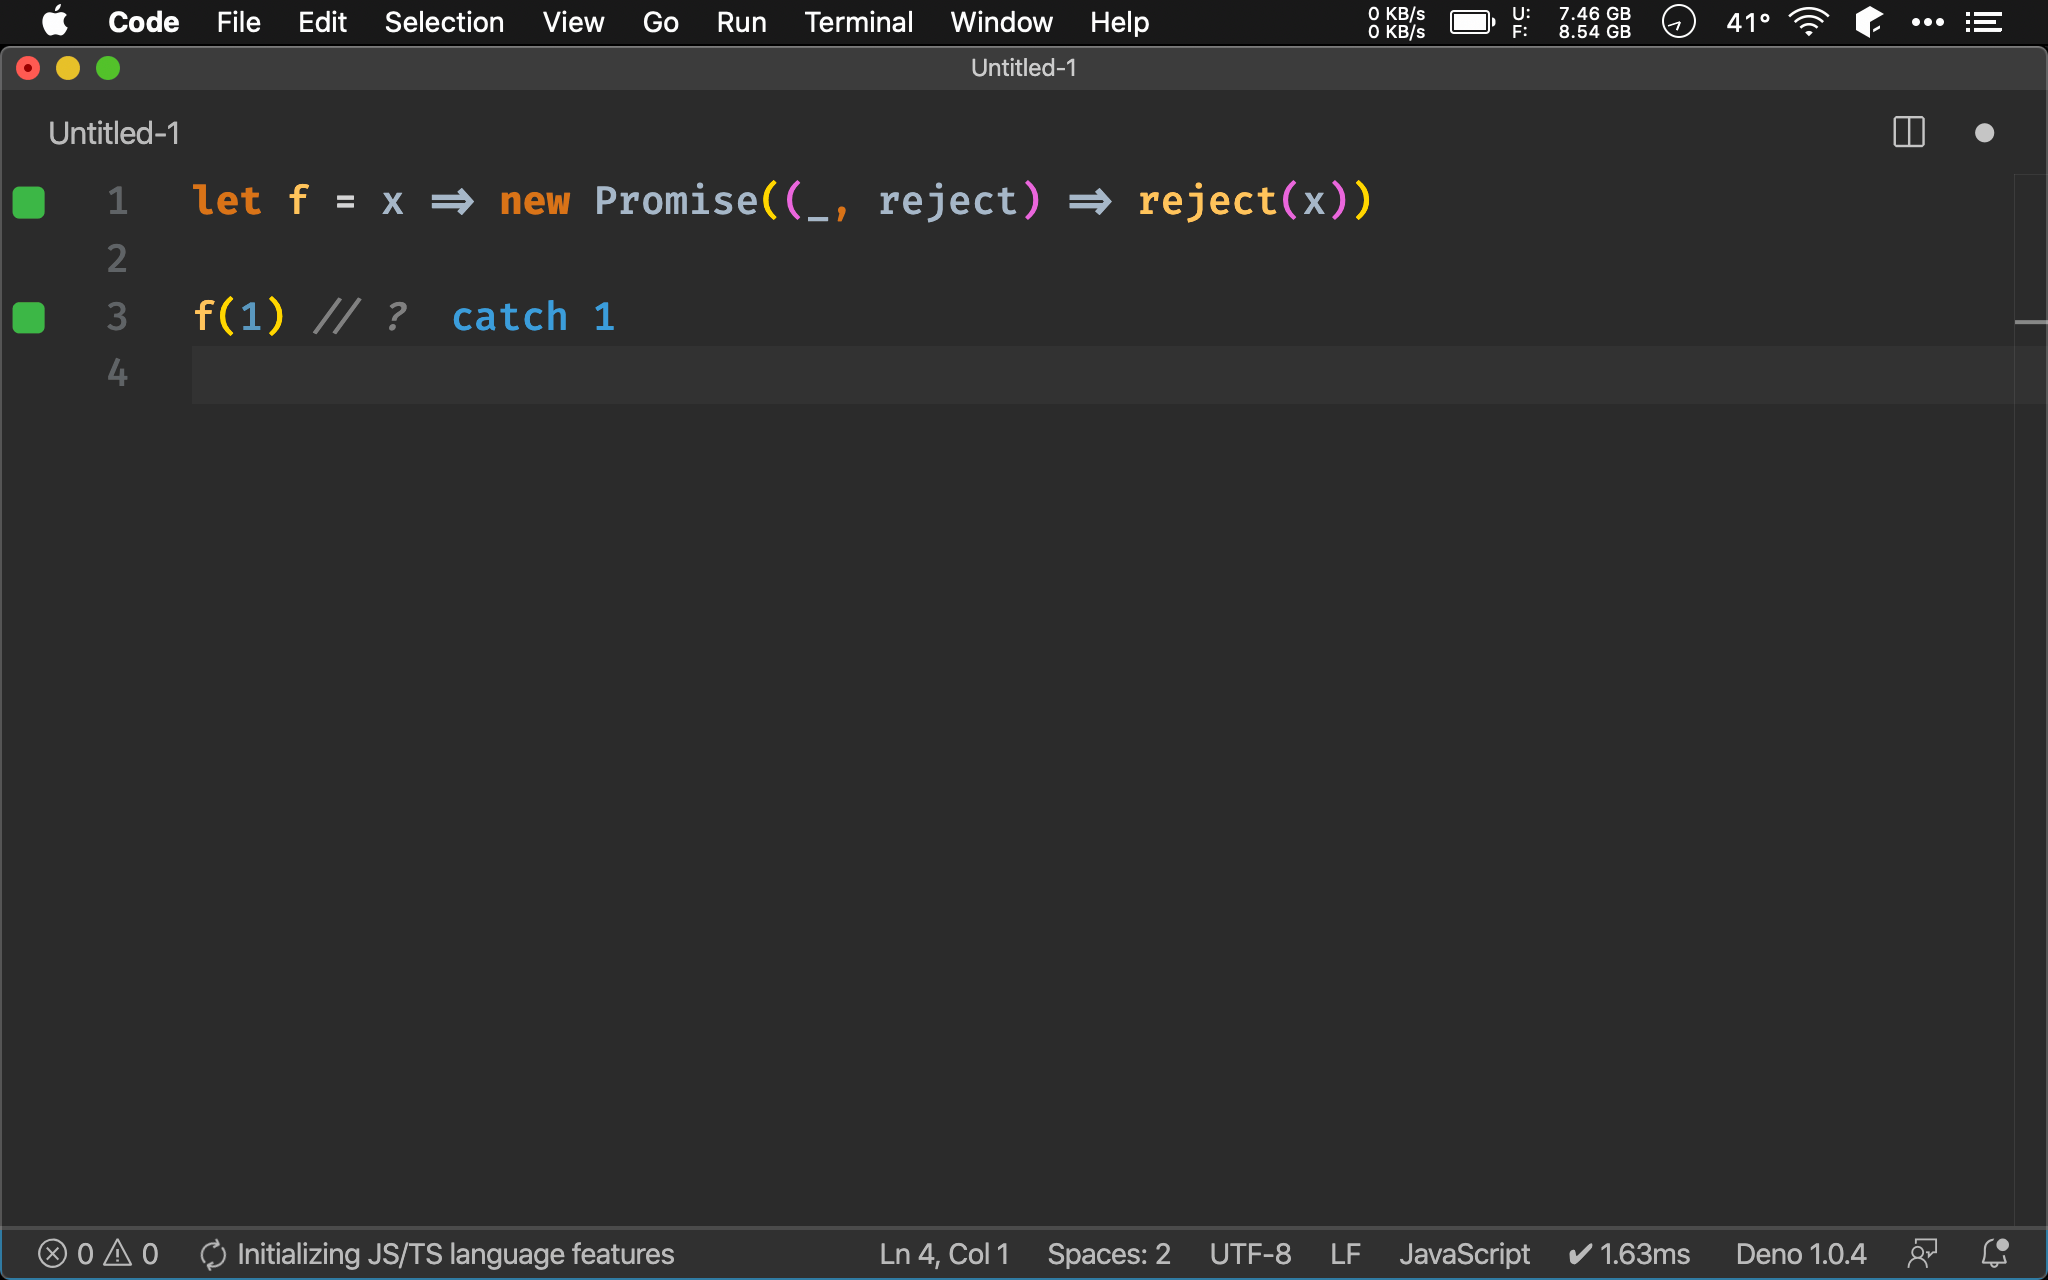Open the Selection menu
The height and width of the screenshot is (1280, 2048).
pyautogui.click(x=444, y=22)
